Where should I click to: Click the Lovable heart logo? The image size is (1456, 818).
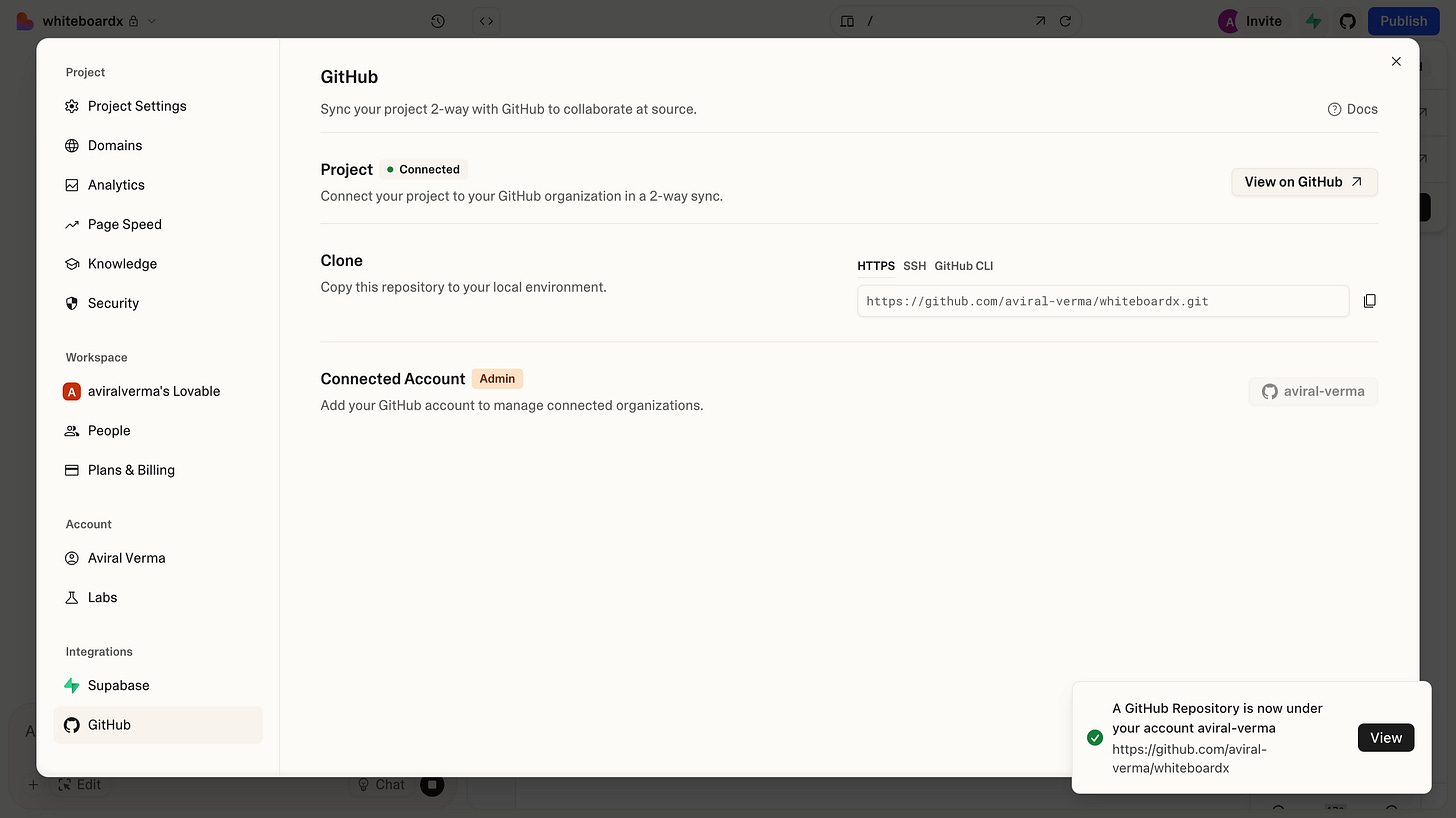(25, 21)
